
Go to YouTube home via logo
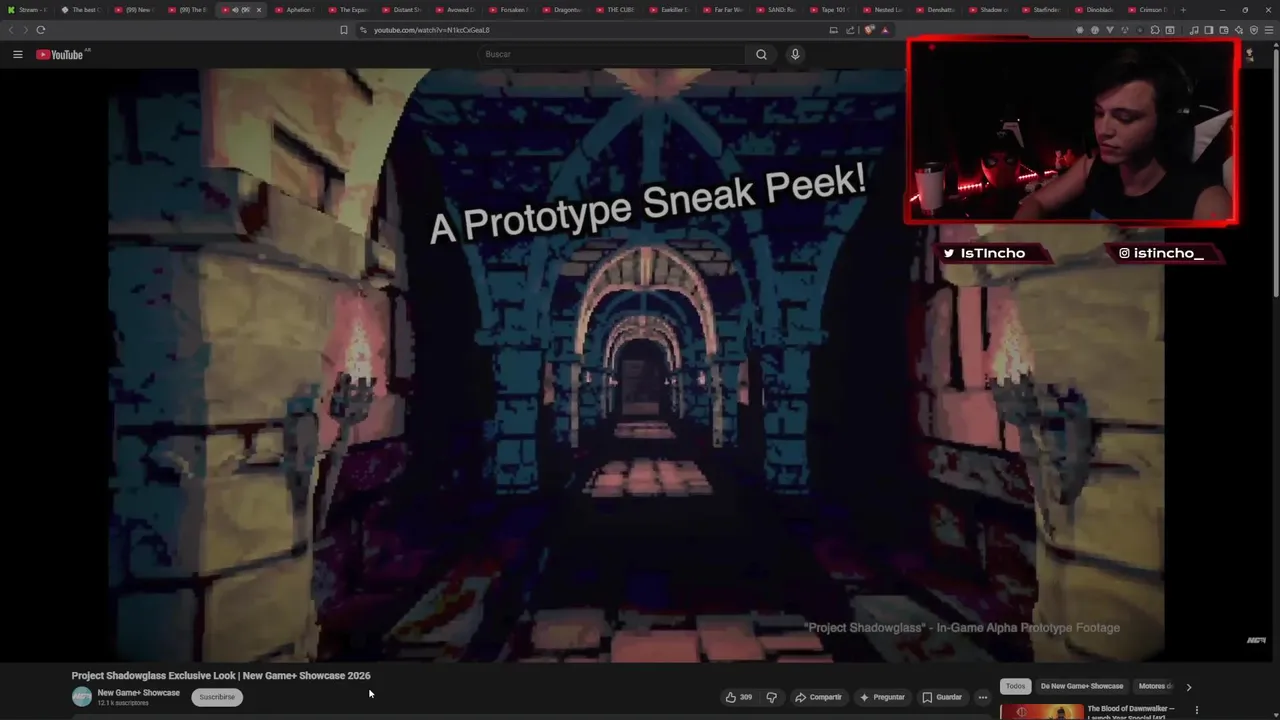pyautogui.click(x=62, y=54)
